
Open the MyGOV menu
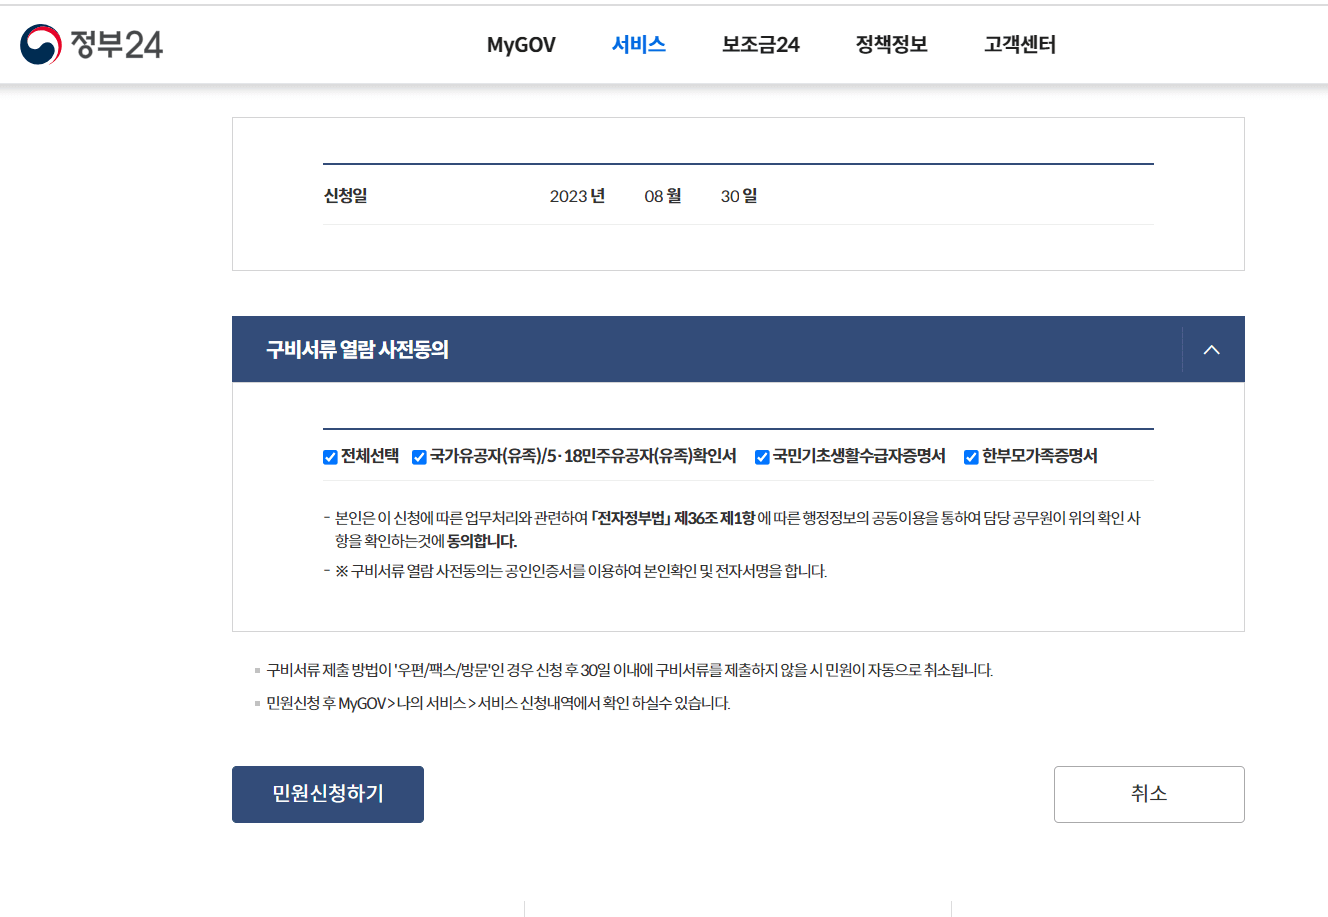point(520,44)
